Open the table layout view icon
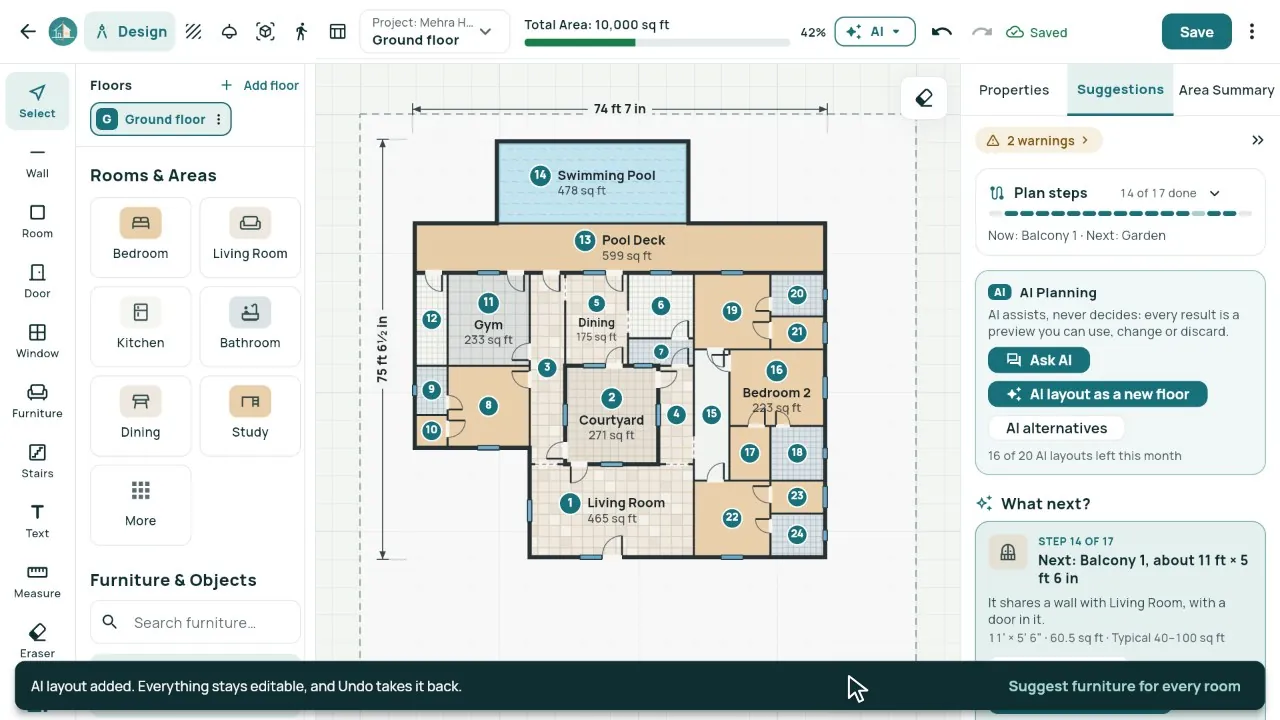This screenshot has height=720, width=1280. click(338, 32)
